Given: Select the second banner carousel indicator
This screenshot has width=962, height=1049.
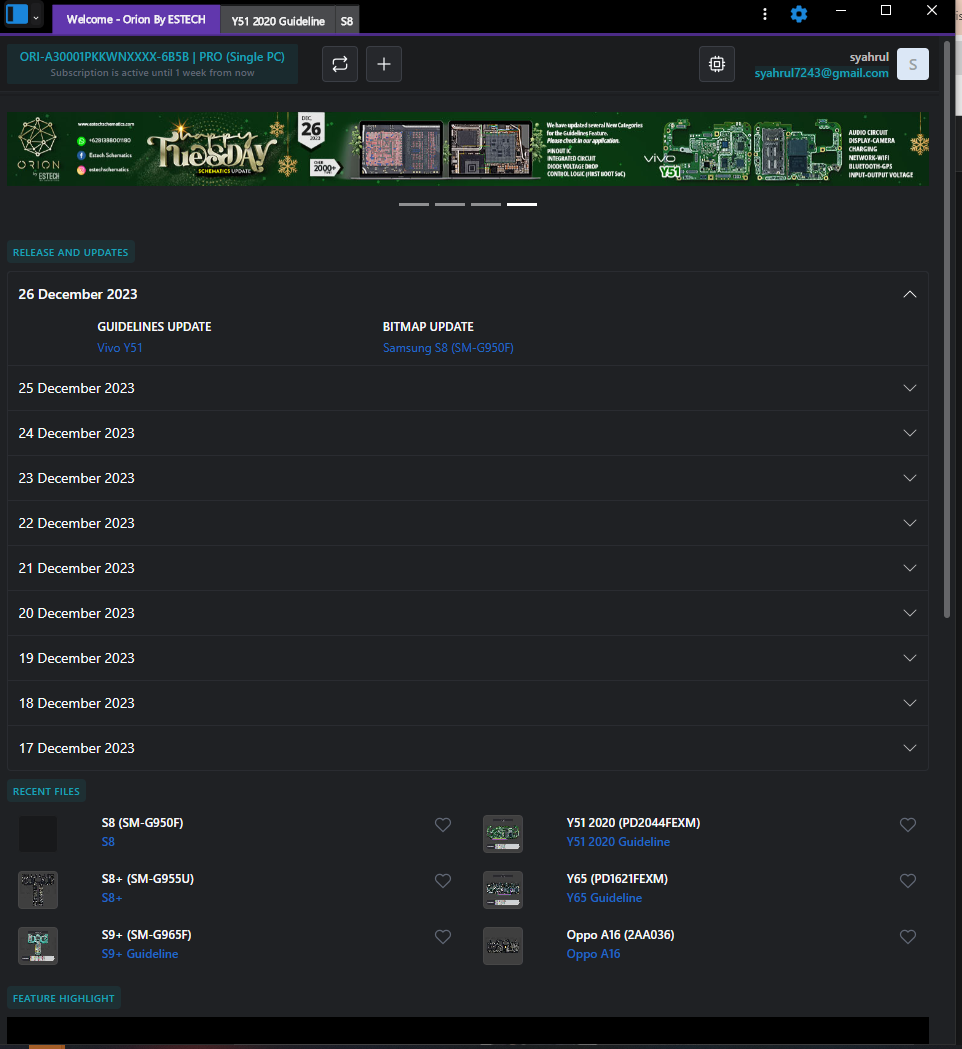Looking at the screenshot, I should point(450,204).
